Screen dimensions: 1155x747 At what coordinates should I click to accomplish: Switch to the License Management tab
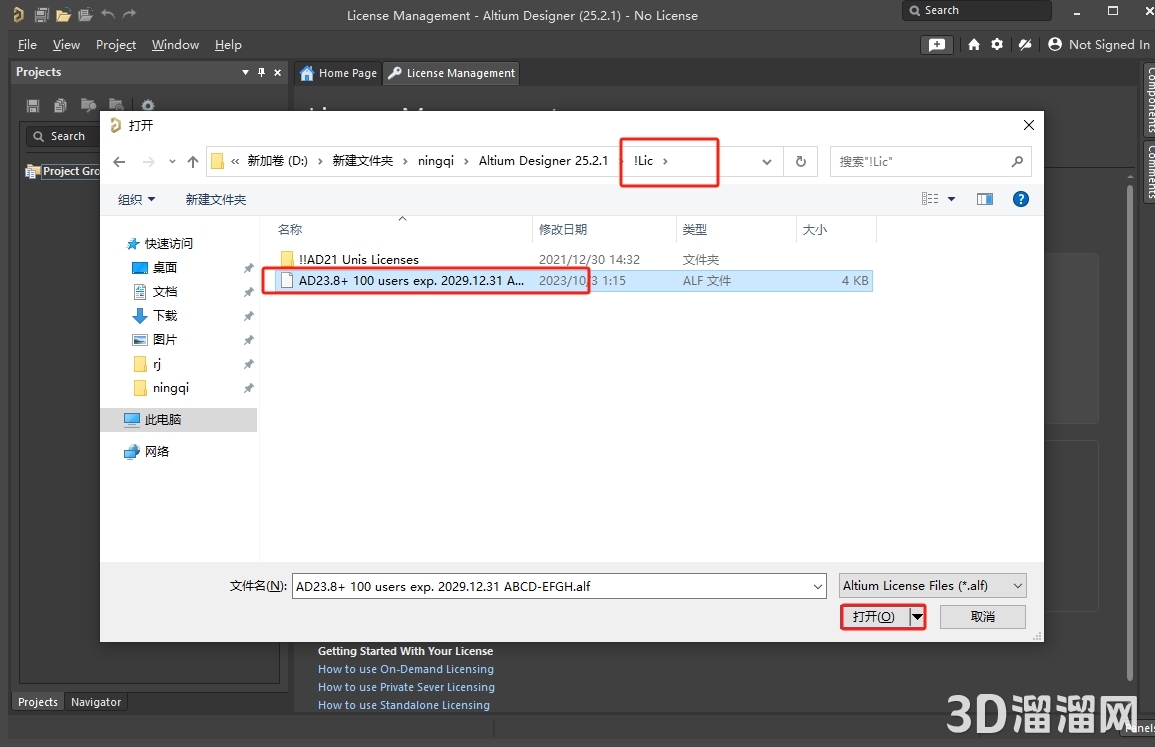pyautogui.click(x=452, y=73)
